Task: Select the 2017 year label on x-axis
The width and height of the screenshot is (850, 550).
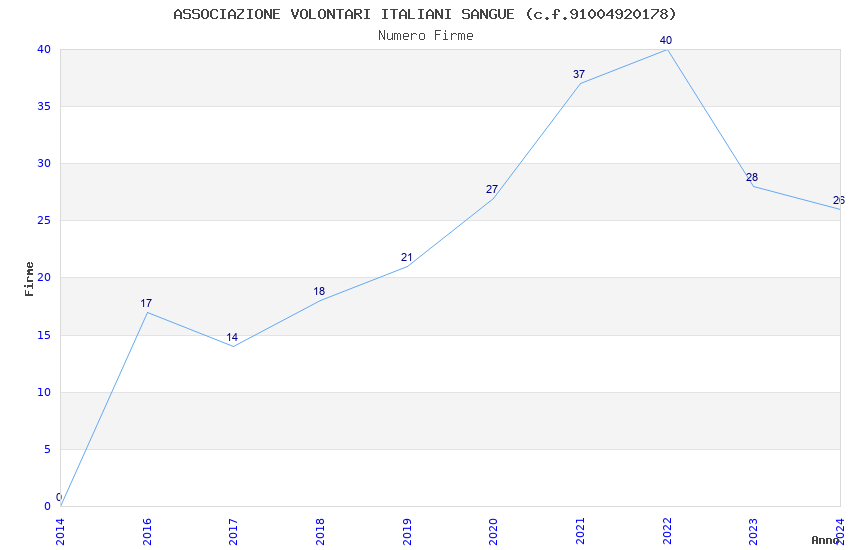Action: click(233, 532)
